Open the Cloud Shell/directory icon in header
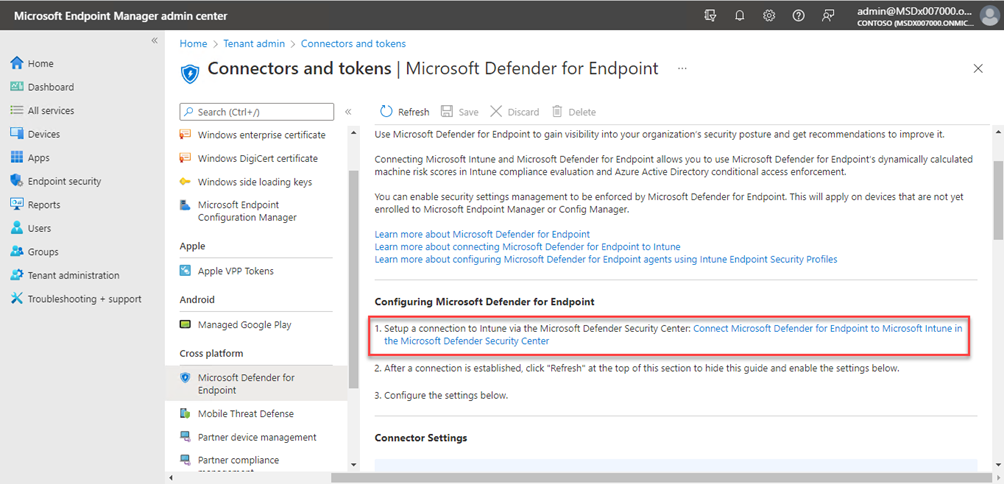1004x484 pixels. point(709,16)
